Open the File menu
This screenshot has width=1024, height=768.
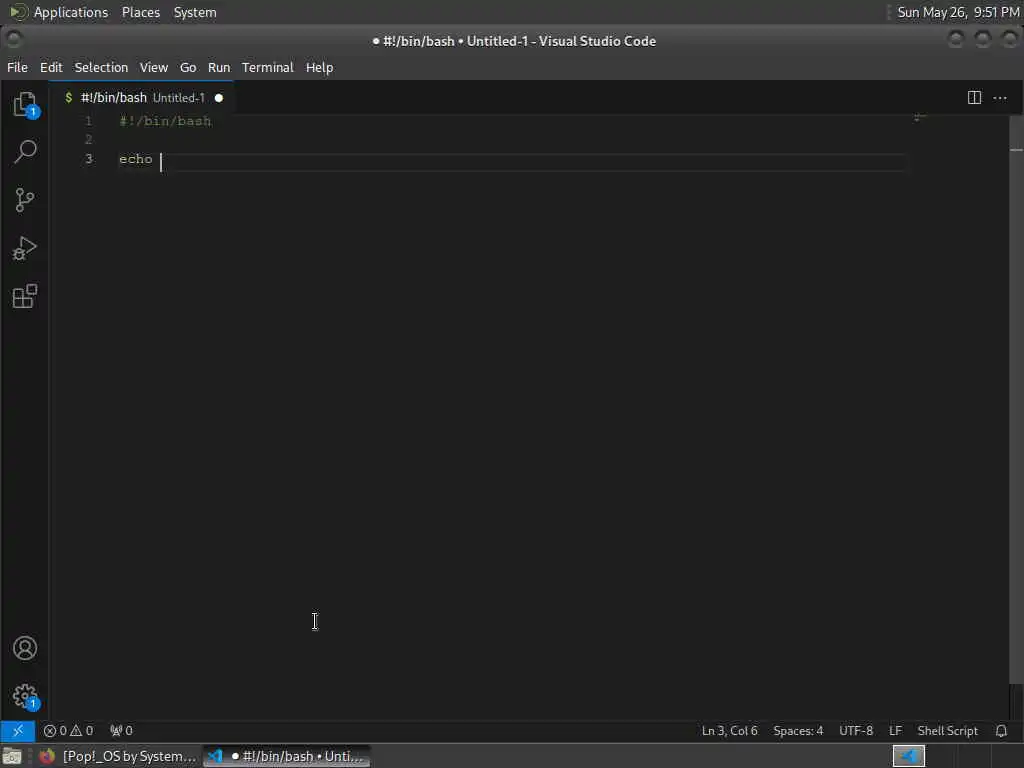17,67
